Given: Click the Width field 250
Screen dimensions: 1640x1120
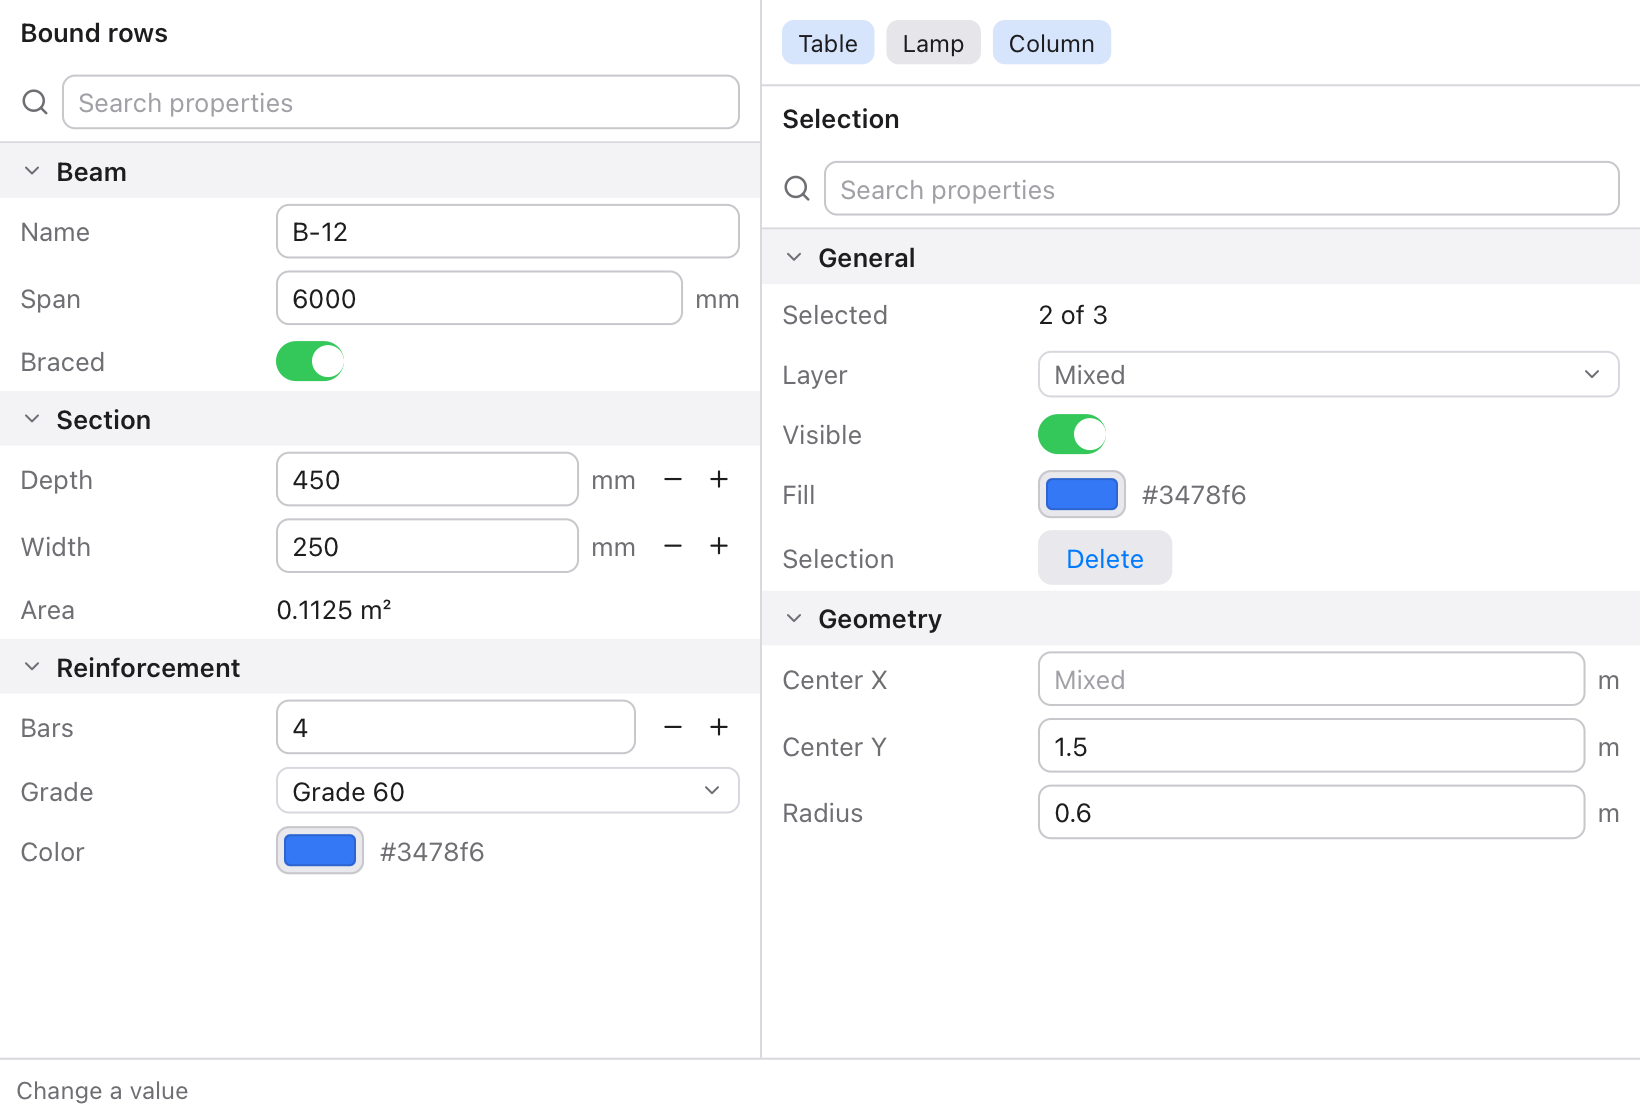Looking at the screenshot, I should point(427,546).
